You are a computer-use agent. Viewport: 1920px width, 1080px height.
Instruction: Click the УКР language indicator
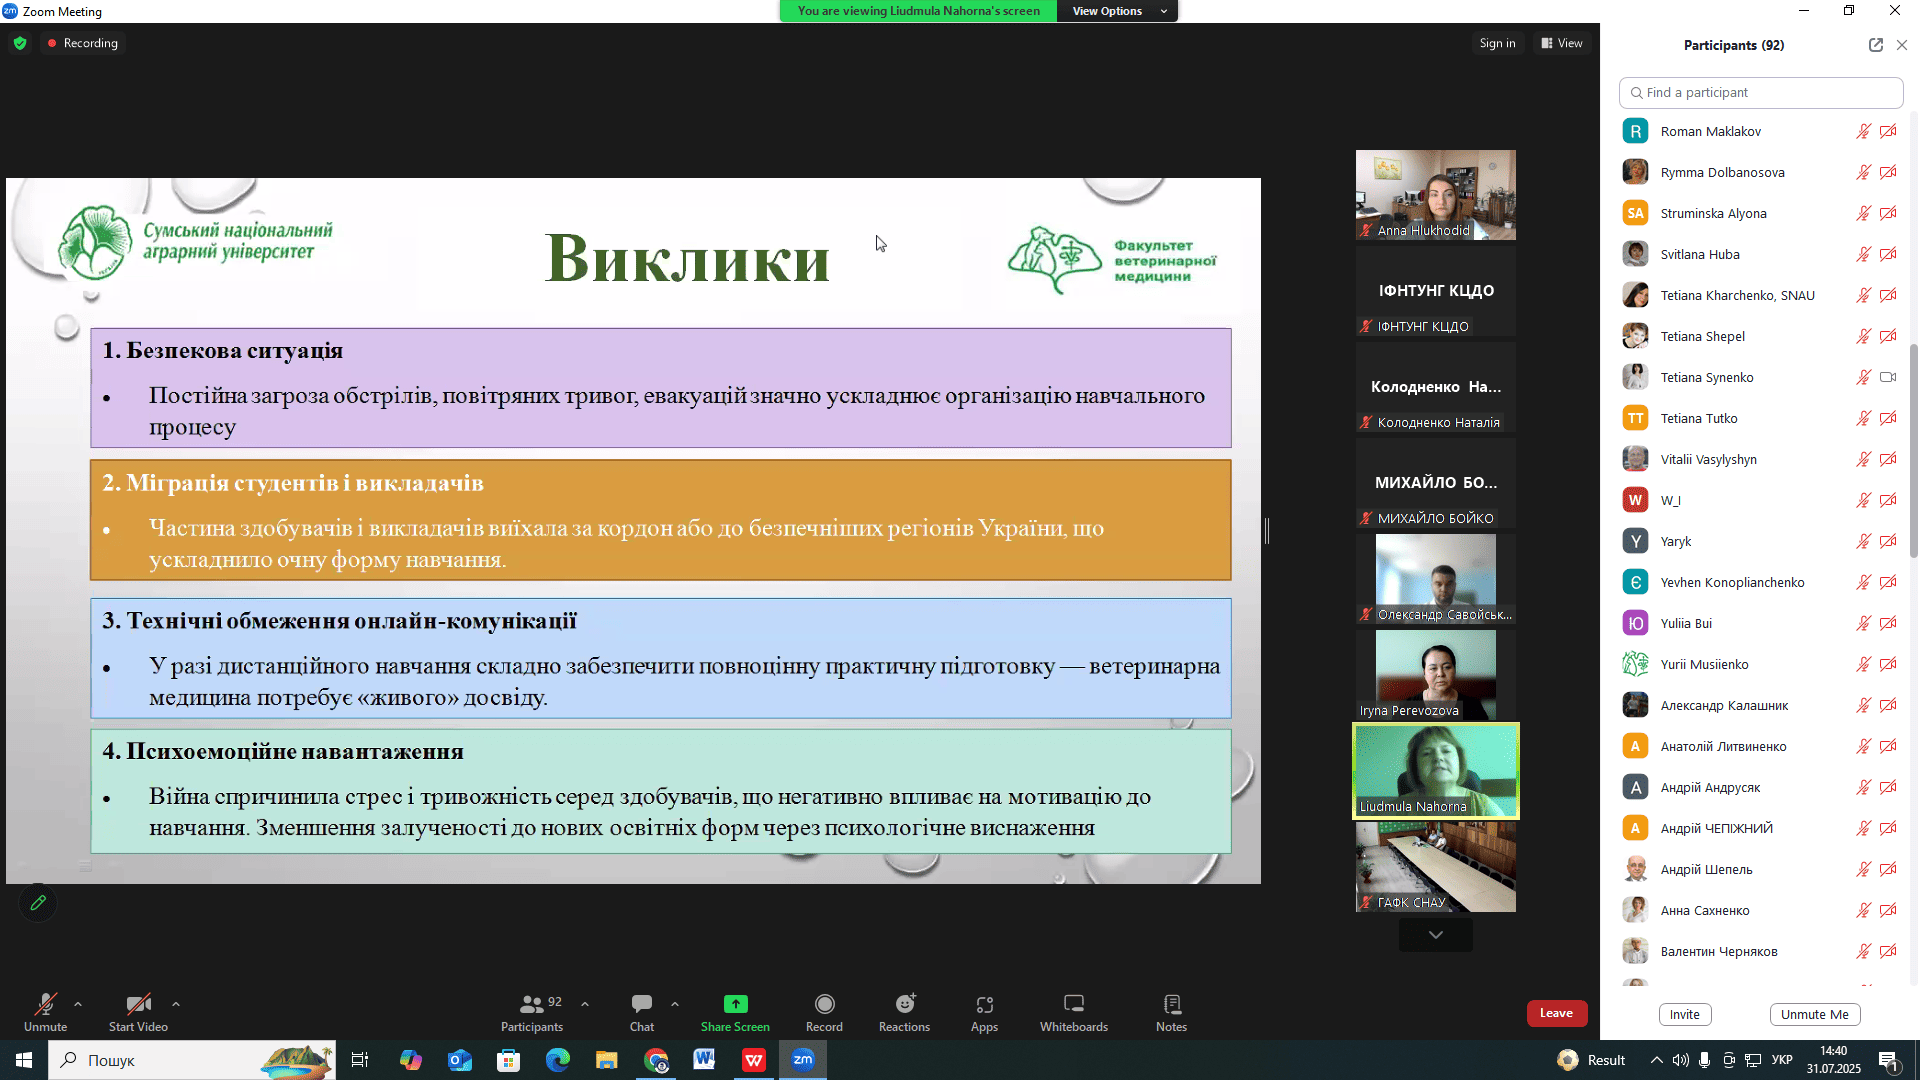point(1782,1060)
